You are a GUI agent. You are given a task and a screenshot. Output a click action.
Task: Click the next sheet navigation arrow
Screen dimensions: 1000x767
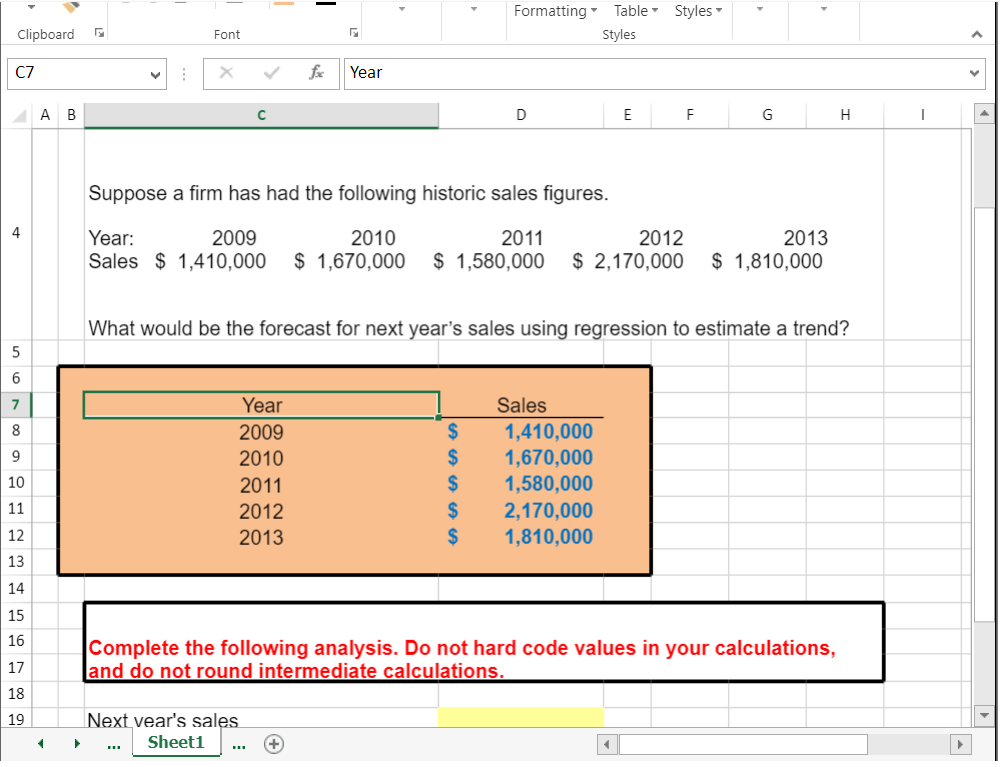pyautogui.click(x=76, y=743)
